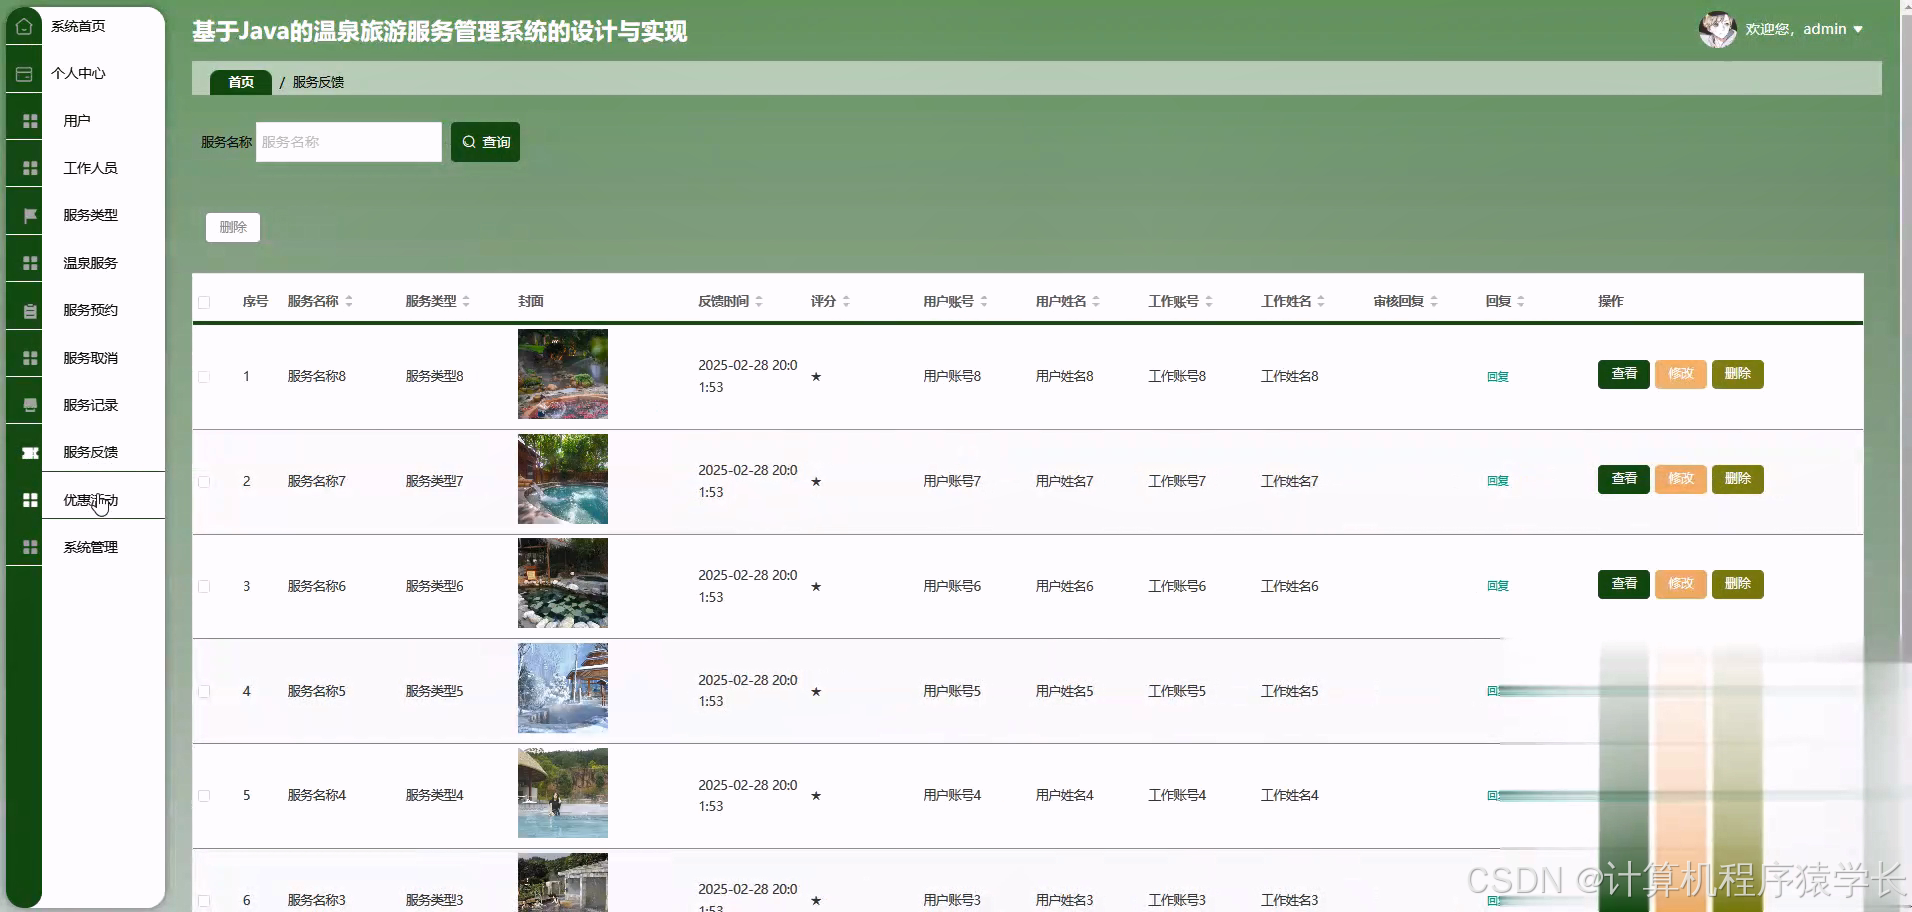Click the monitor icon beside 服务记录
Screen dimensions: 1912x912
click(30, 405)
